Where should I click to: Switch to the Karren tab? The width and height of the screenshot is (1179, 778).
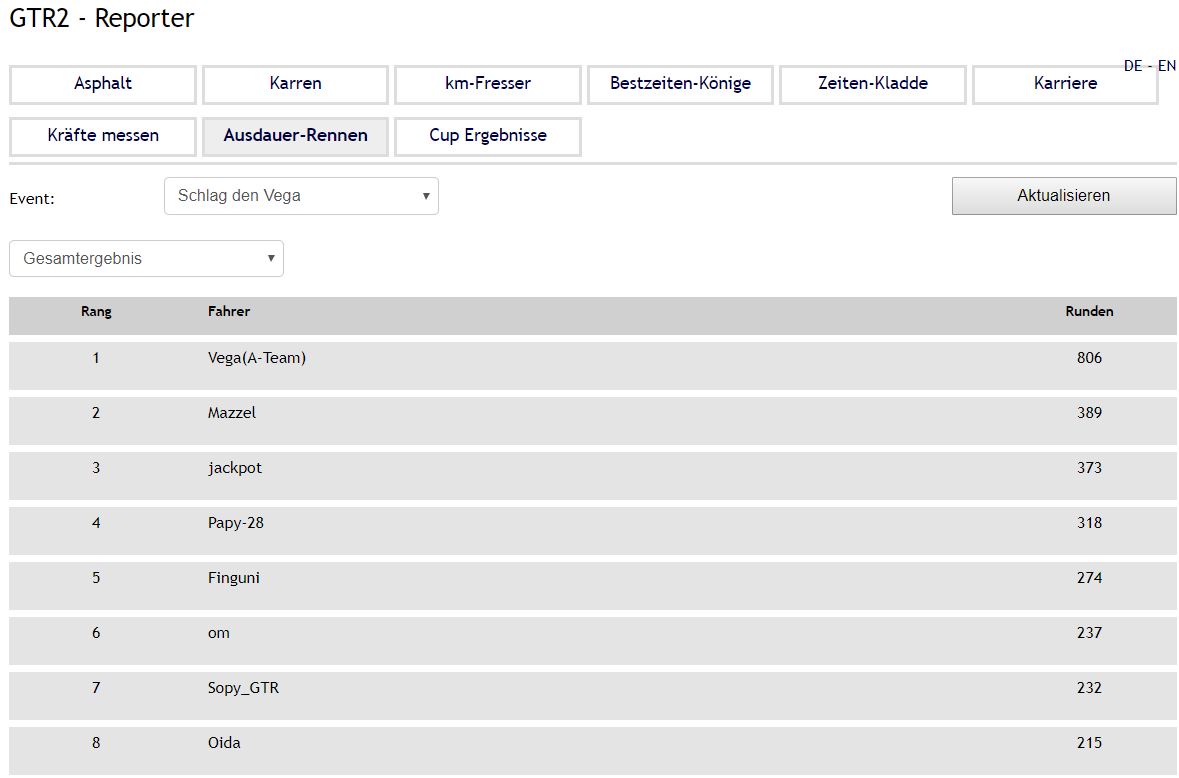click(295, 84)
